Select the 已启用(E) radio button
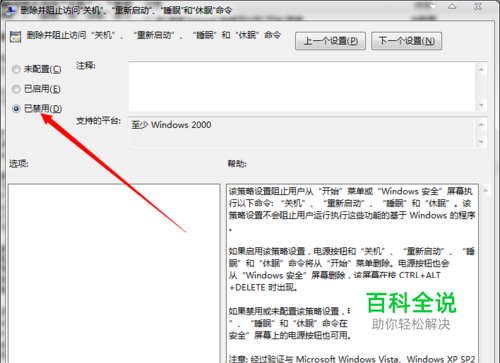500x363 pixels. coord(16,89)
